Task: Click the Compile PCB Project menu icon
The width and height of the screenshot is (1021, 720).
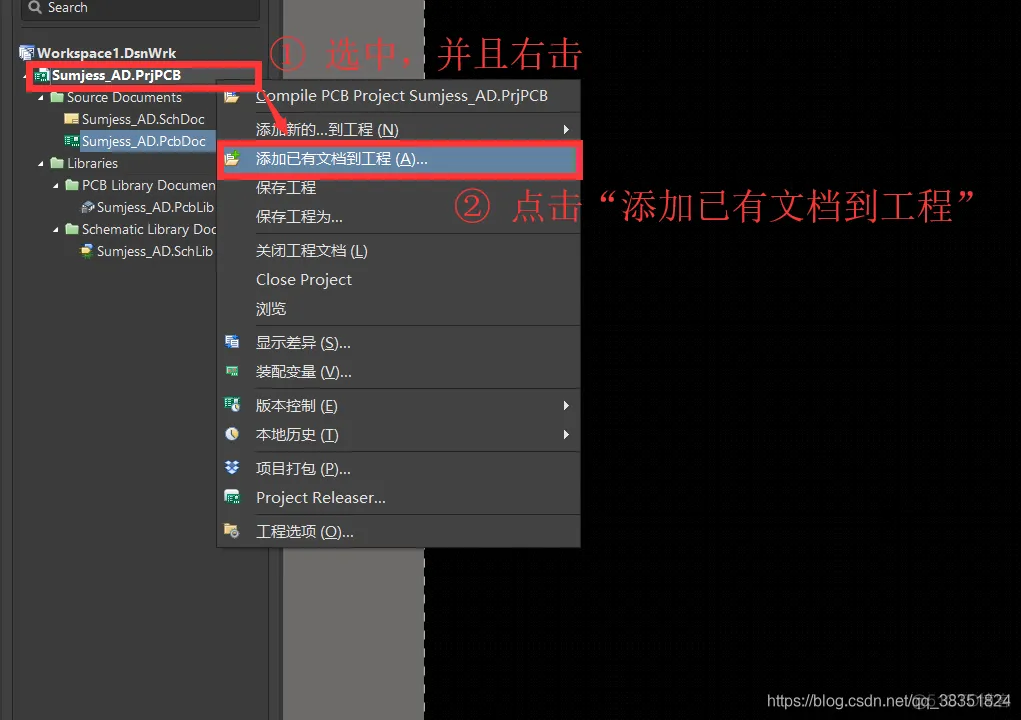Action: click(x=232, y=96)
